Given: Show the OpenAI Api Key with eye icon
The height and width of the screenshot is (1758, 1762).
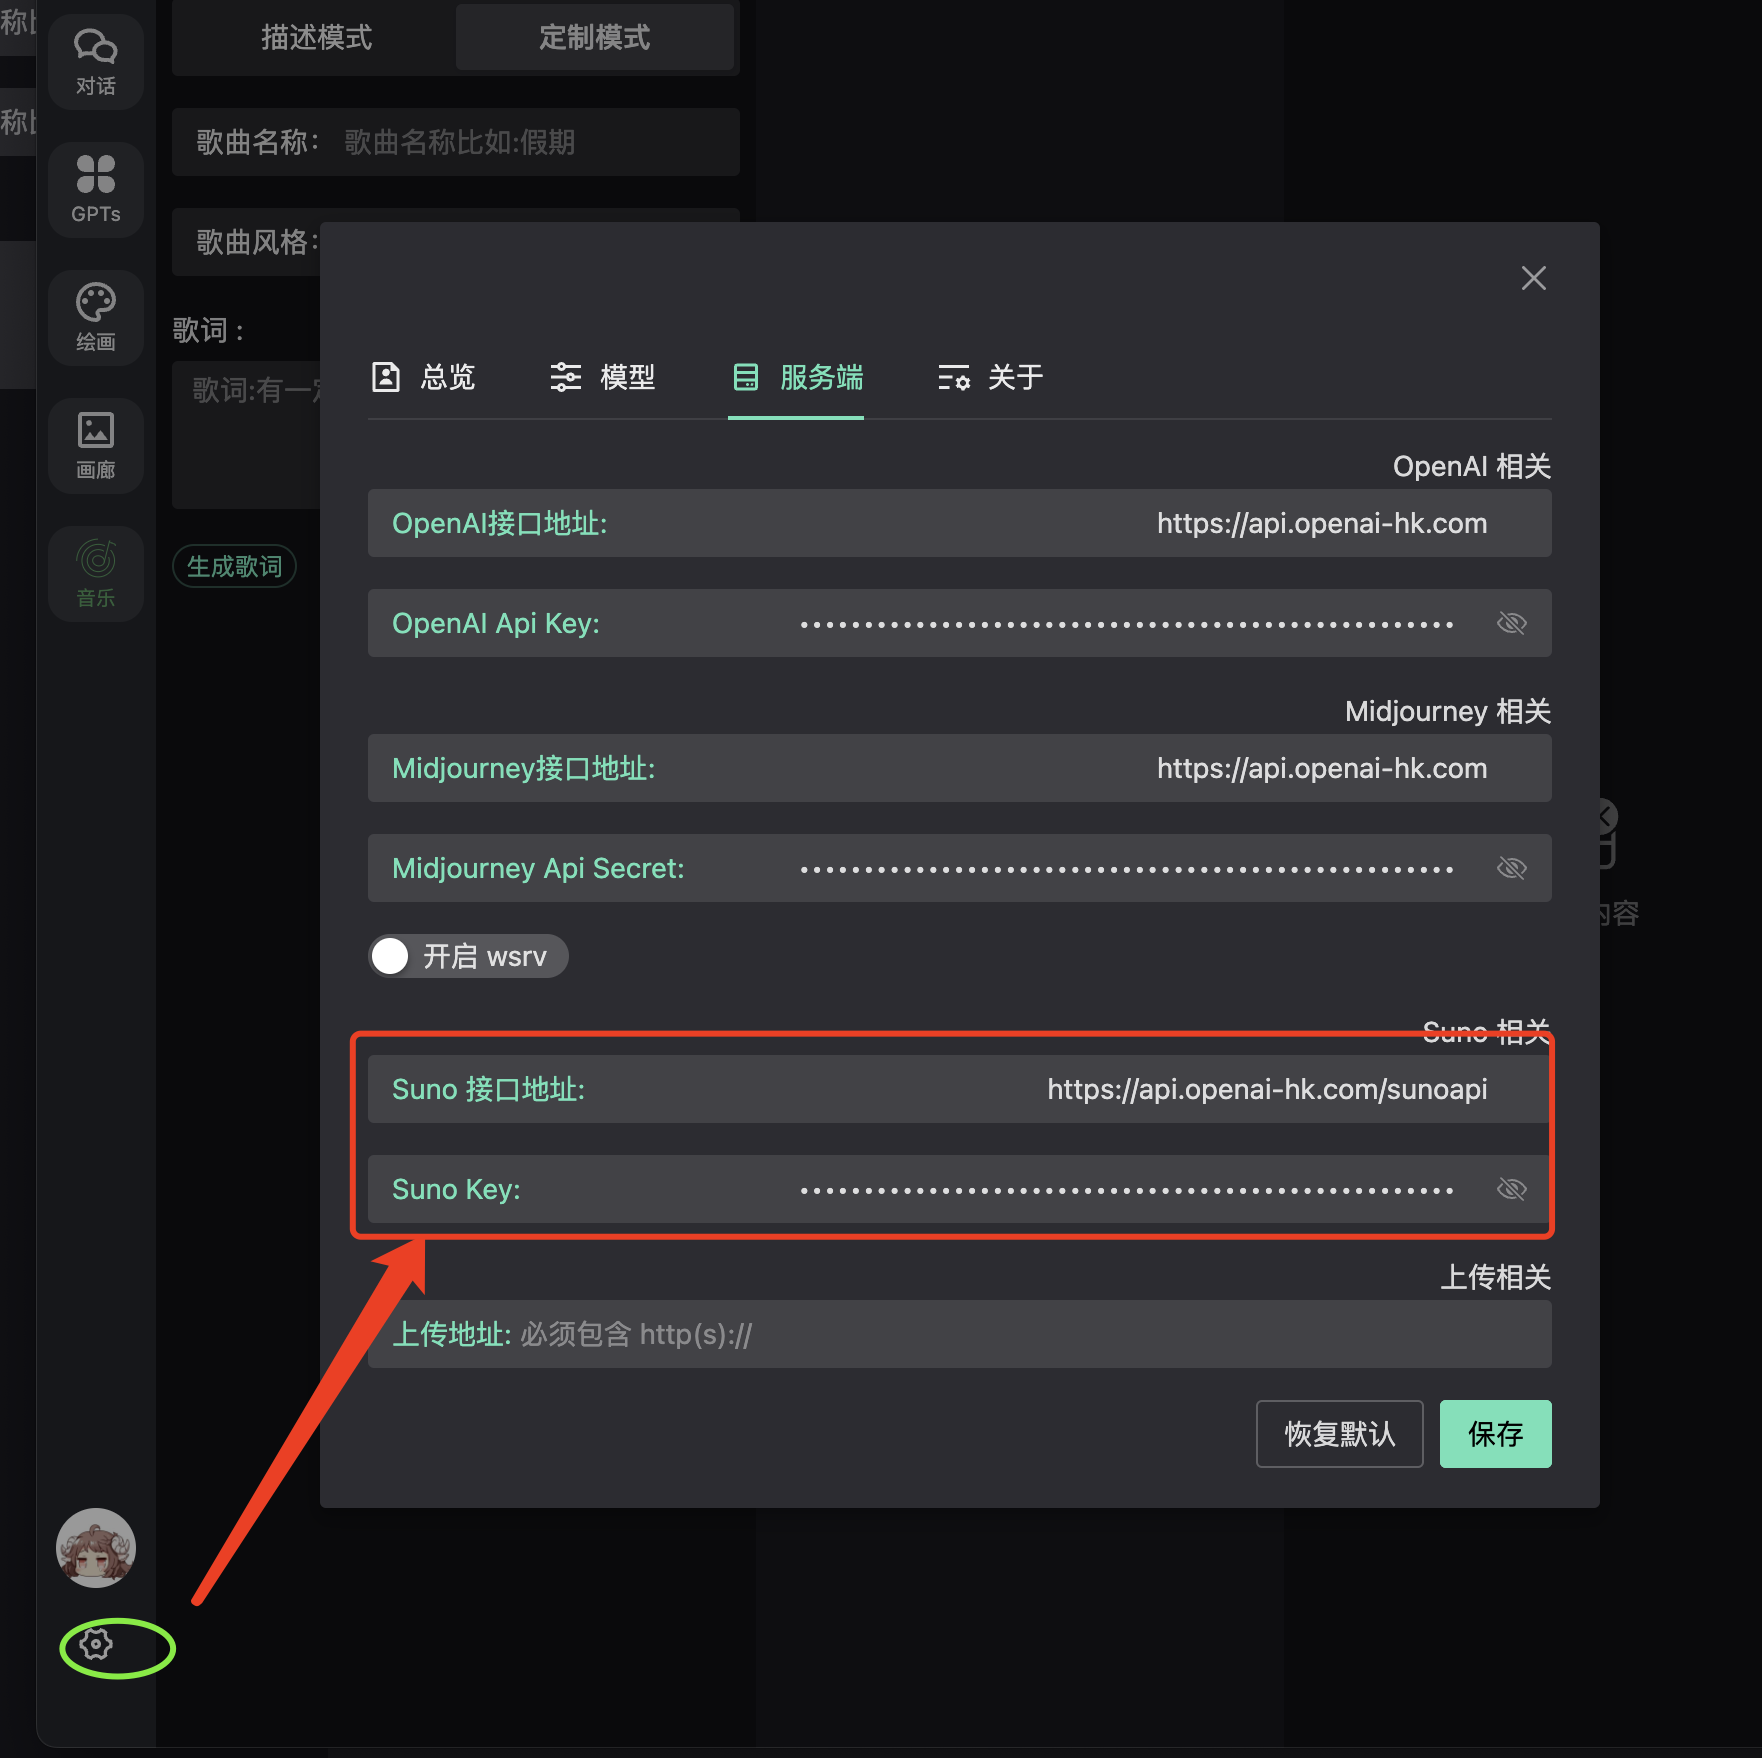Looking at the screenshot, I should (x=1511, y=623).
